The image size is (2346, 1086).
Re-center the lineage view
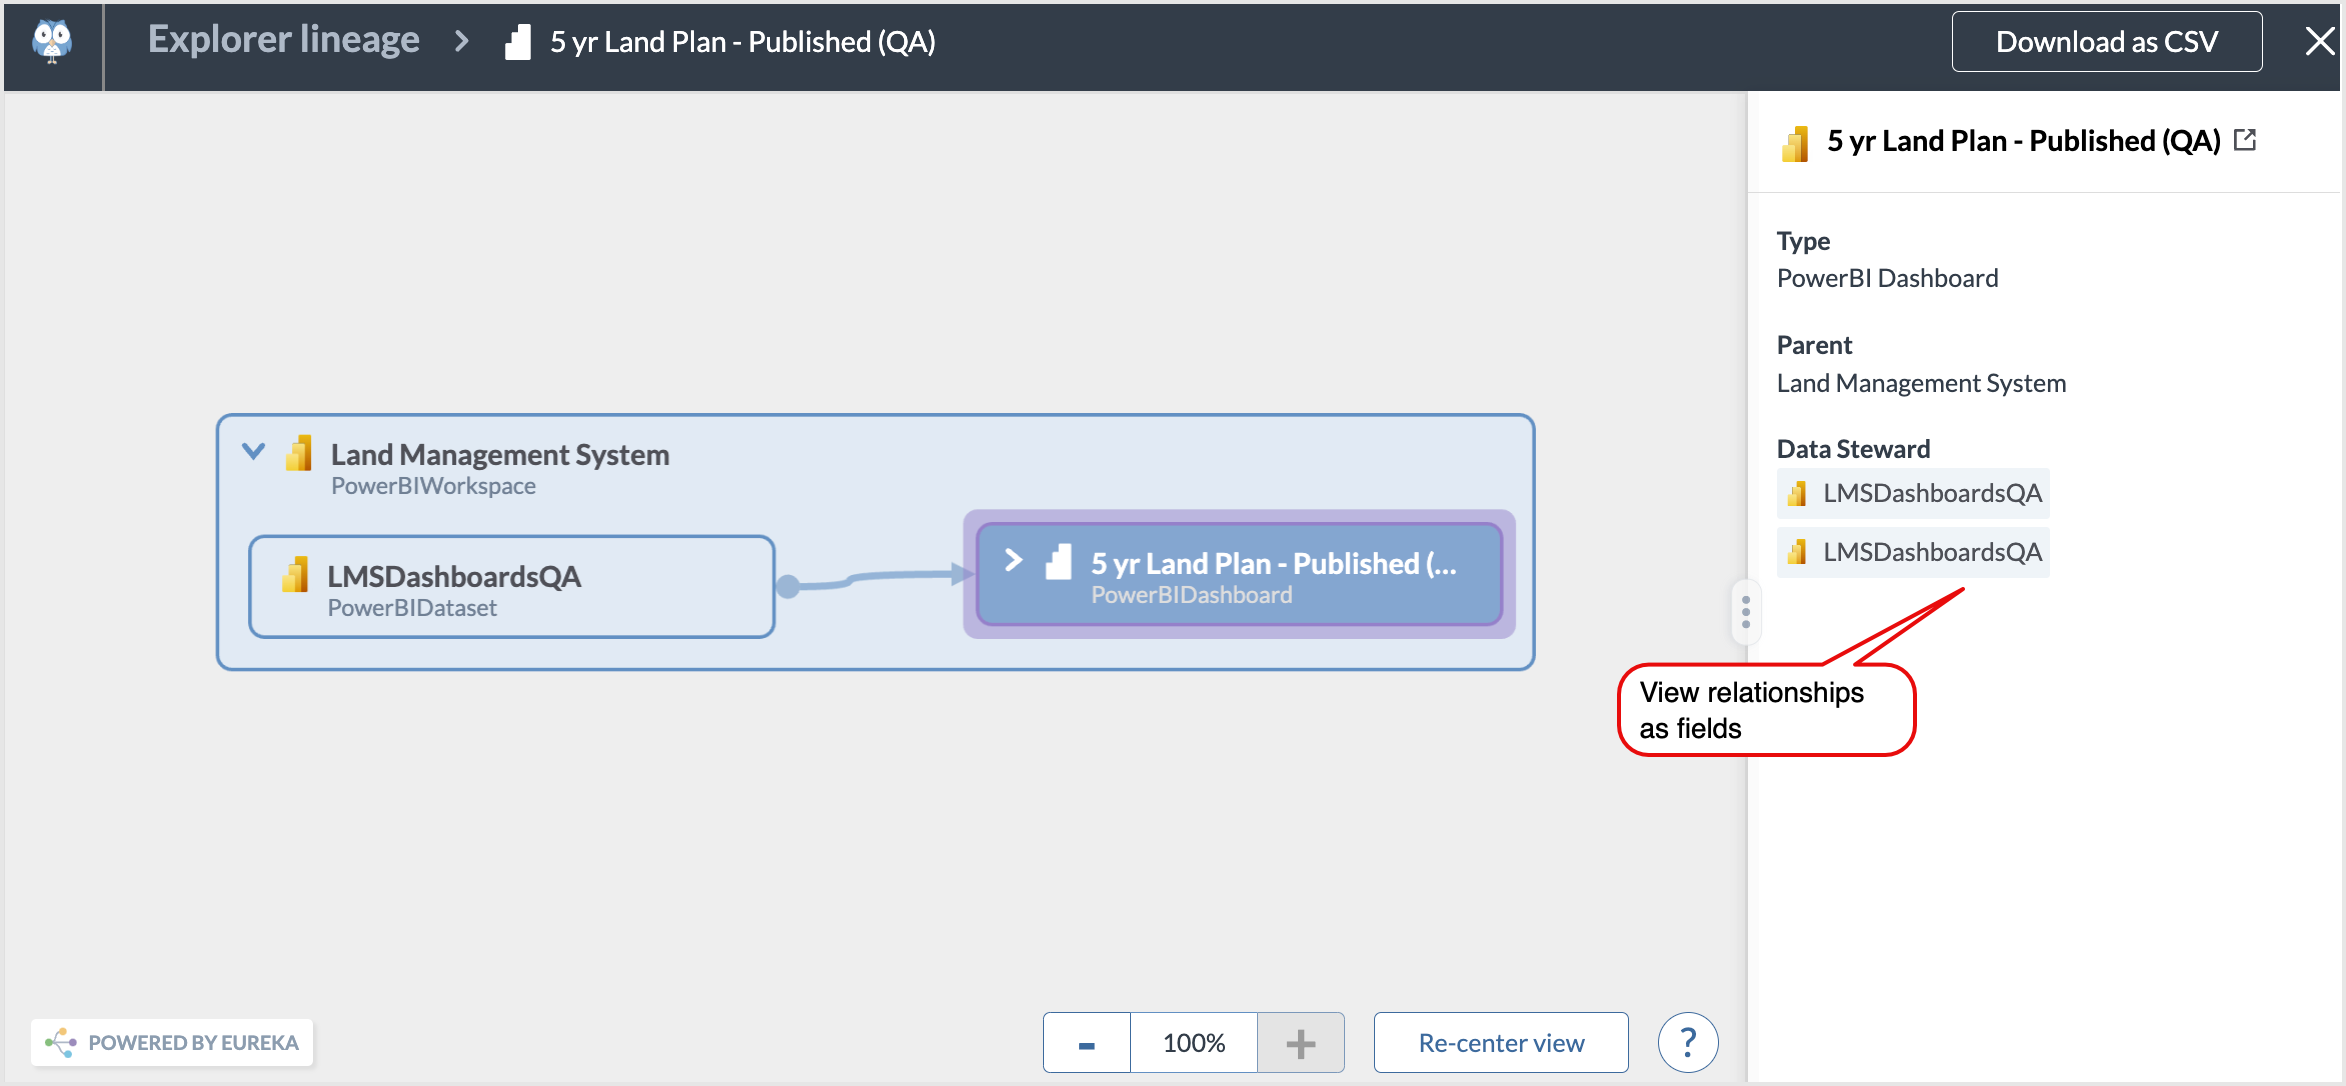(1501, 1043)
